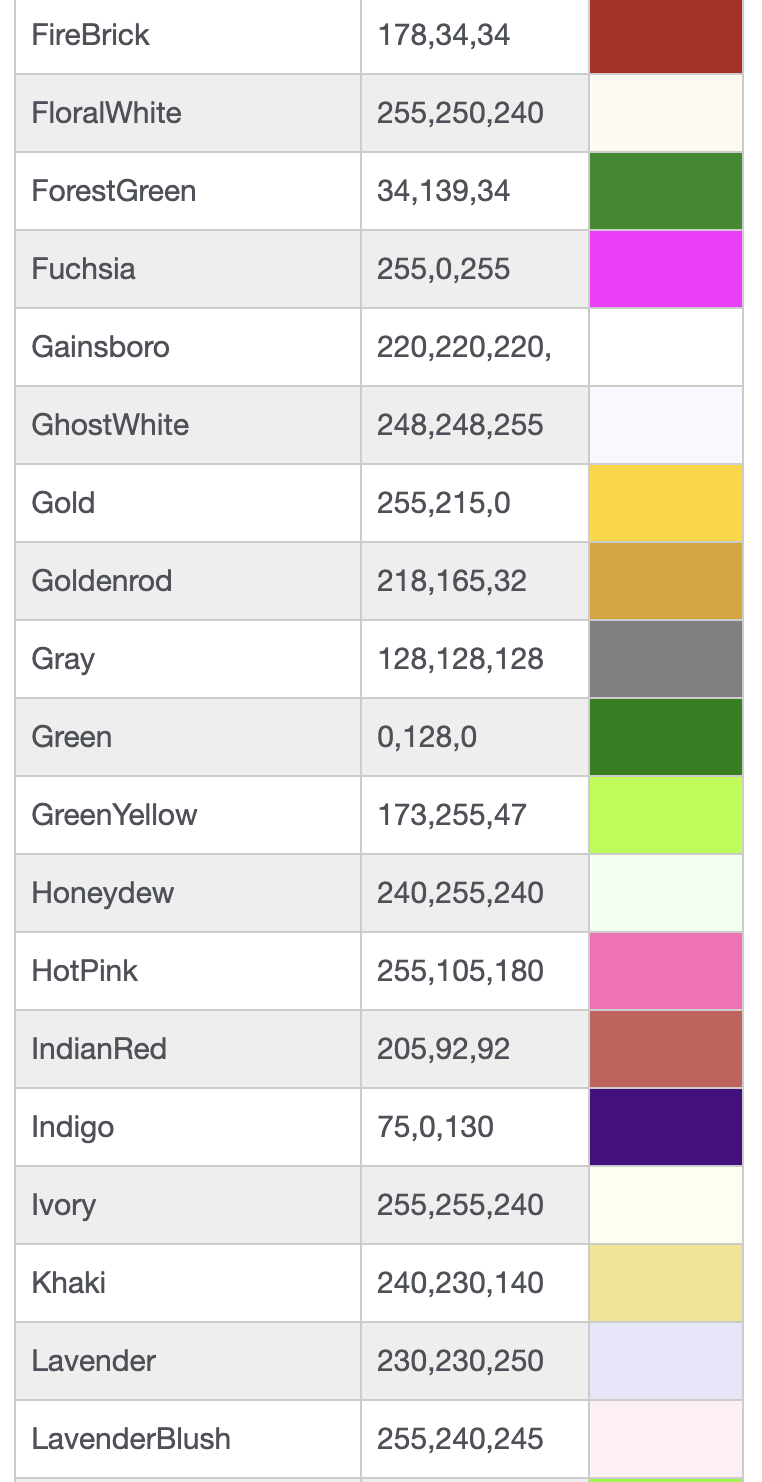762x1482 pixels.
Task: Click the Honeydew color name
Action: tap(103, 893)
